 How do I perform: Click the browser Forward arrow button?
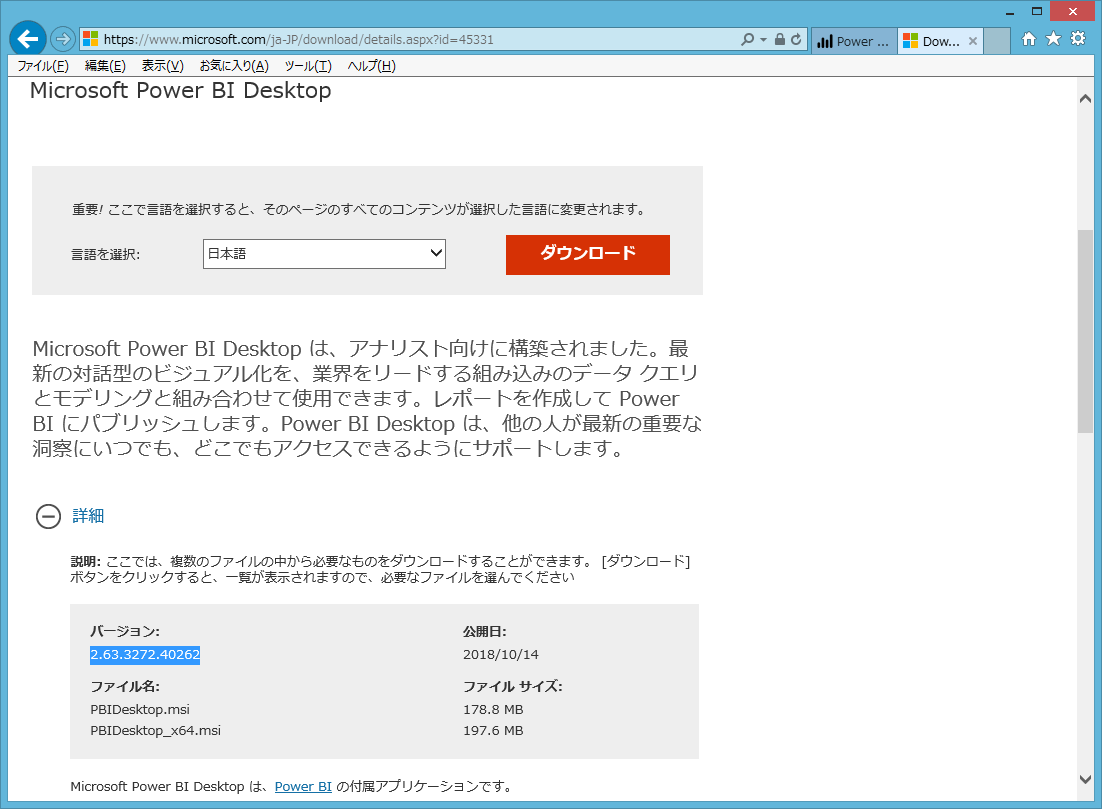tap(63, 39)
